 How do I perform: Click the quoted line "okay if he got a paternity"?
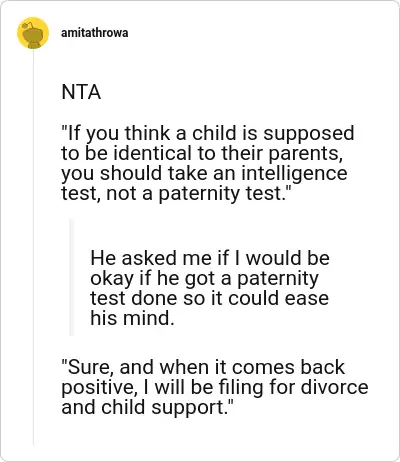coord(204,279)
